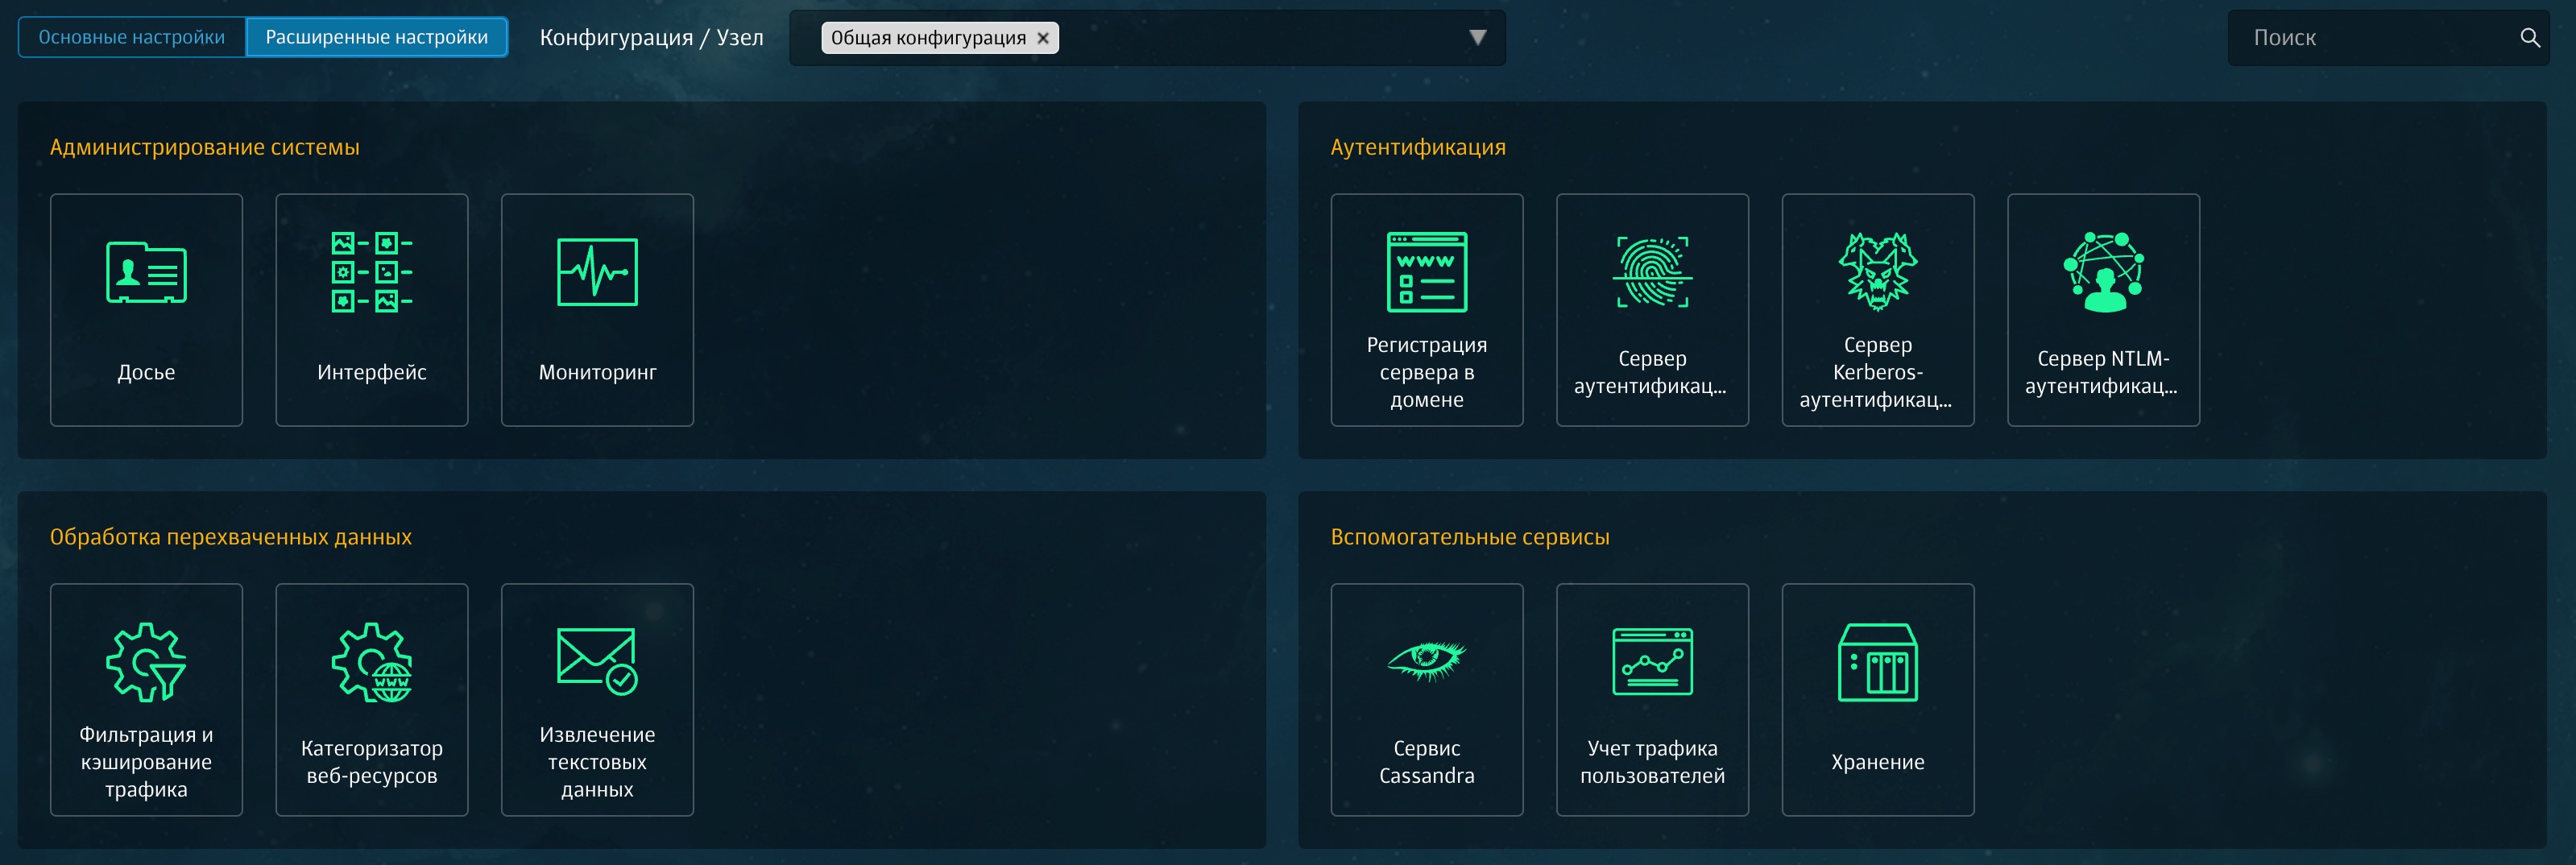
Task: Click the Конфигурация / Узел label
Action: [x=651, y=38]
